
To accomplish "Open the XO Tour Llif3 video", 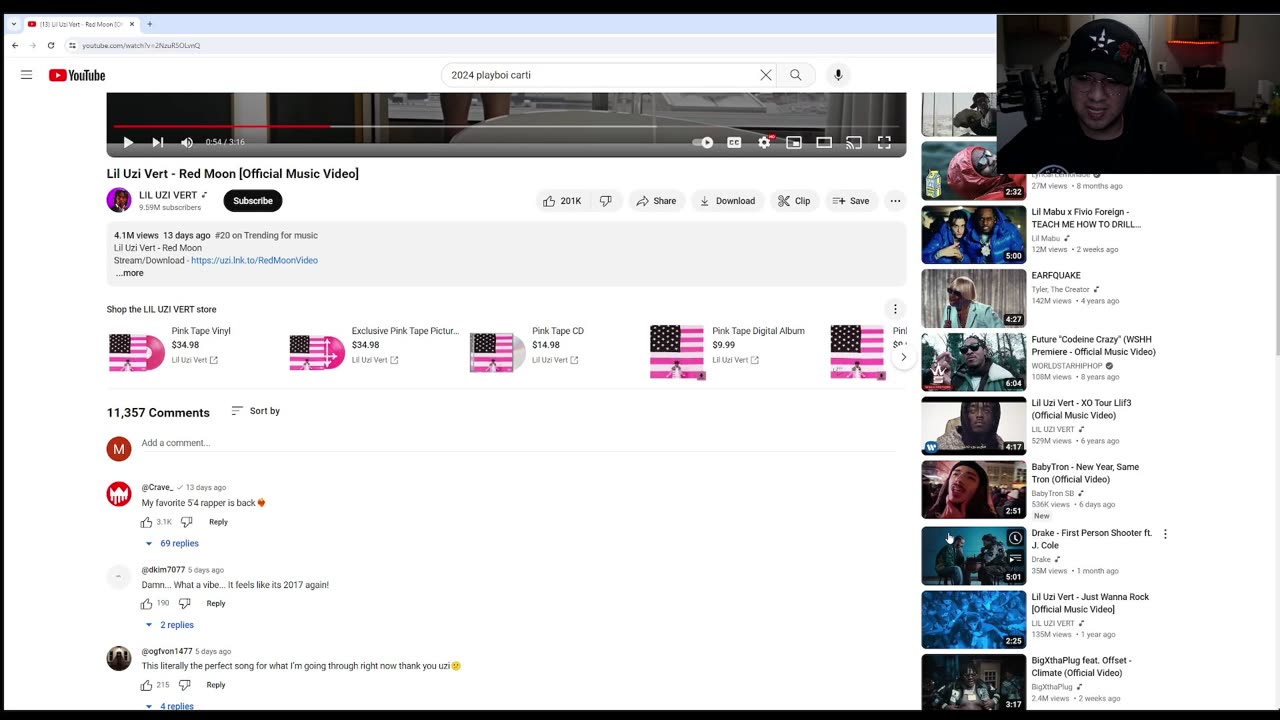I will (973, 426).
